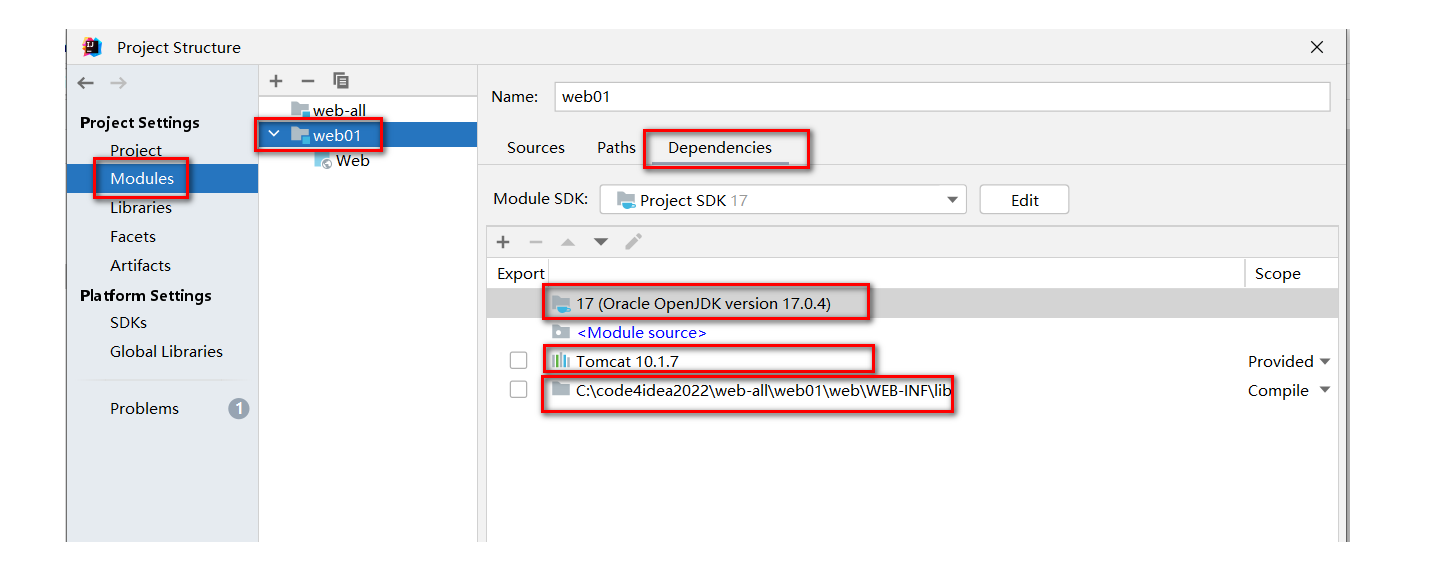1444x570 pixels.
Task: Click the Export column header
Action: 521,273
